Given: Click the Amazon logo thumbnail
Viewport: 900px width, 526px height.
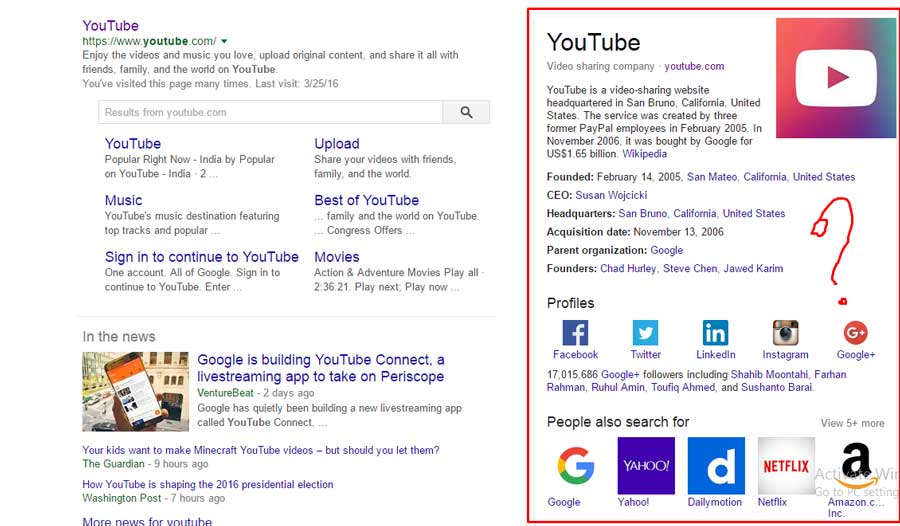Looking at the screenshot, I should pyautogui.click(x=856, y=466).
